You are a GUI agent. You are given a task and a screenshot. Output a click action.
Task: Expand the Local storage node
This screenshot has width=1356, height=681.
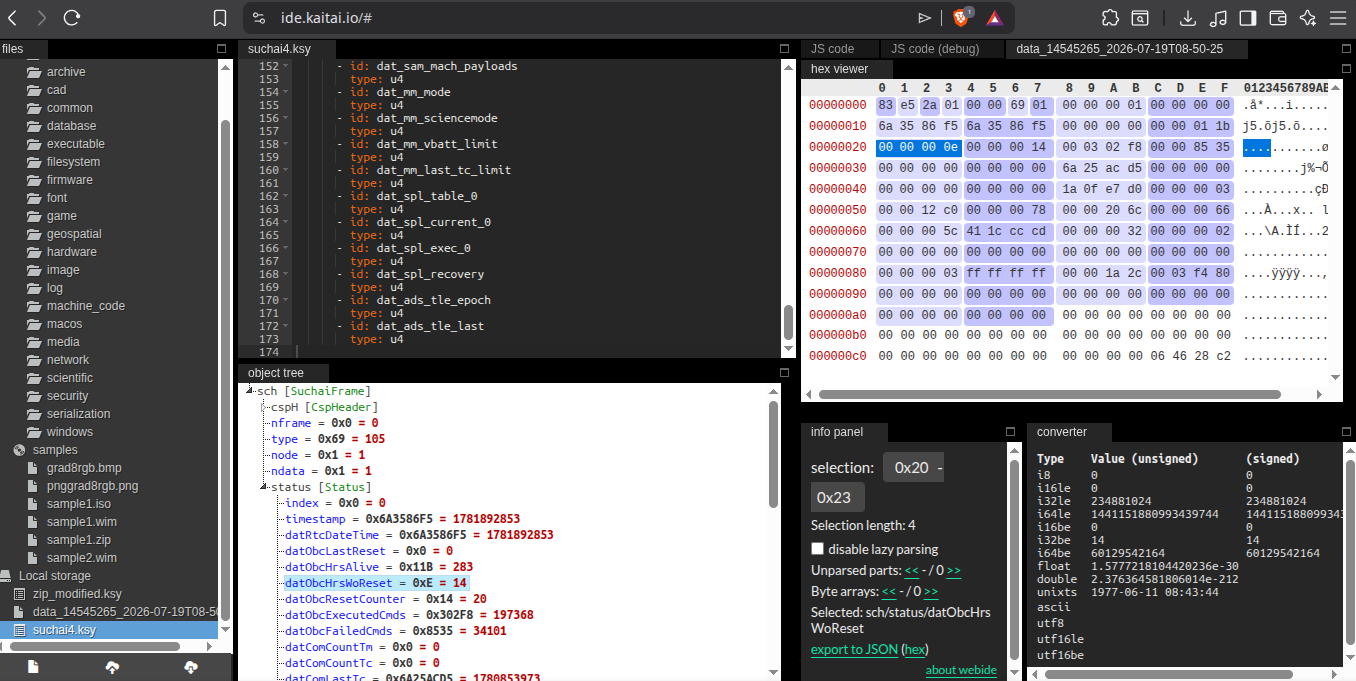coord(54,576)
